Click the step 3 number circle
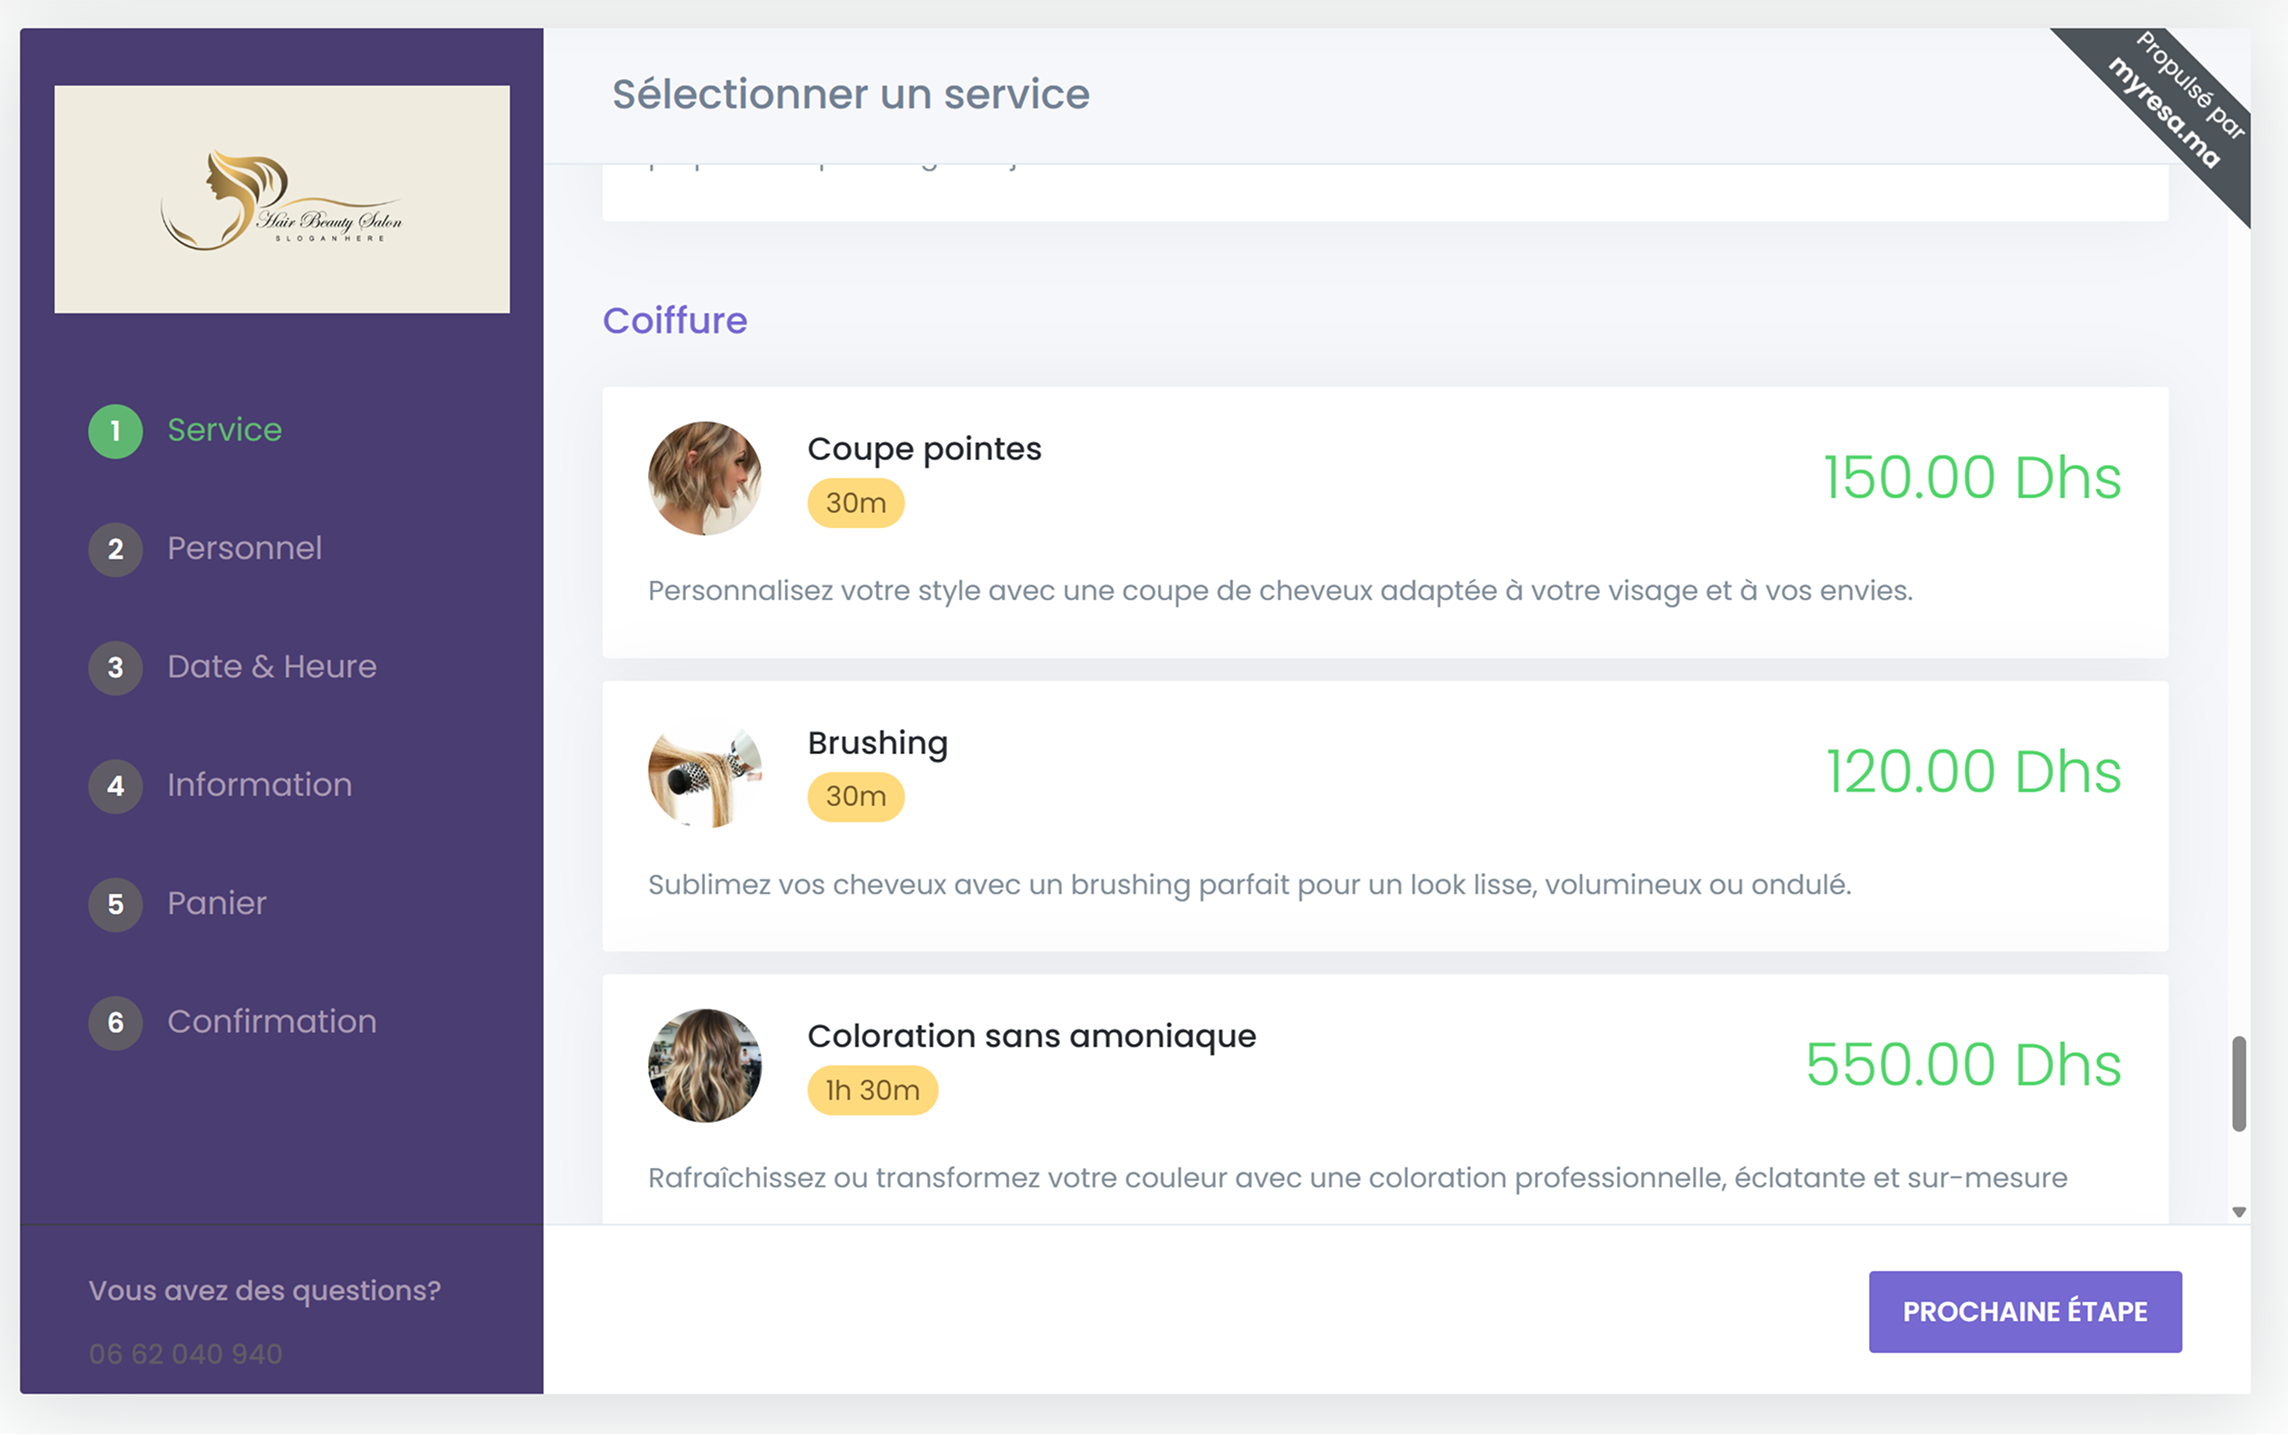This screenshot has width=2289, height=1435. [x=115, y=667]
